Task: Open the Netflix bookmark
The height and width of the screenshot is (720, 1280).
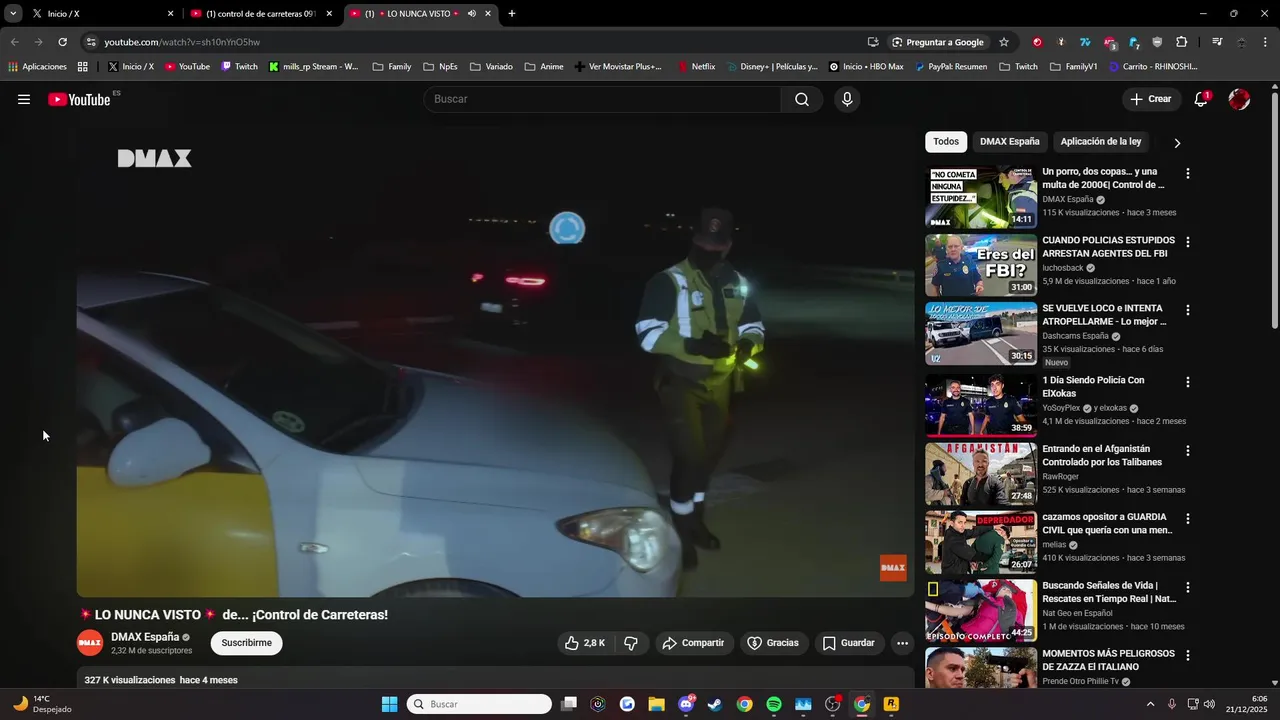Action: coord(696,67)
